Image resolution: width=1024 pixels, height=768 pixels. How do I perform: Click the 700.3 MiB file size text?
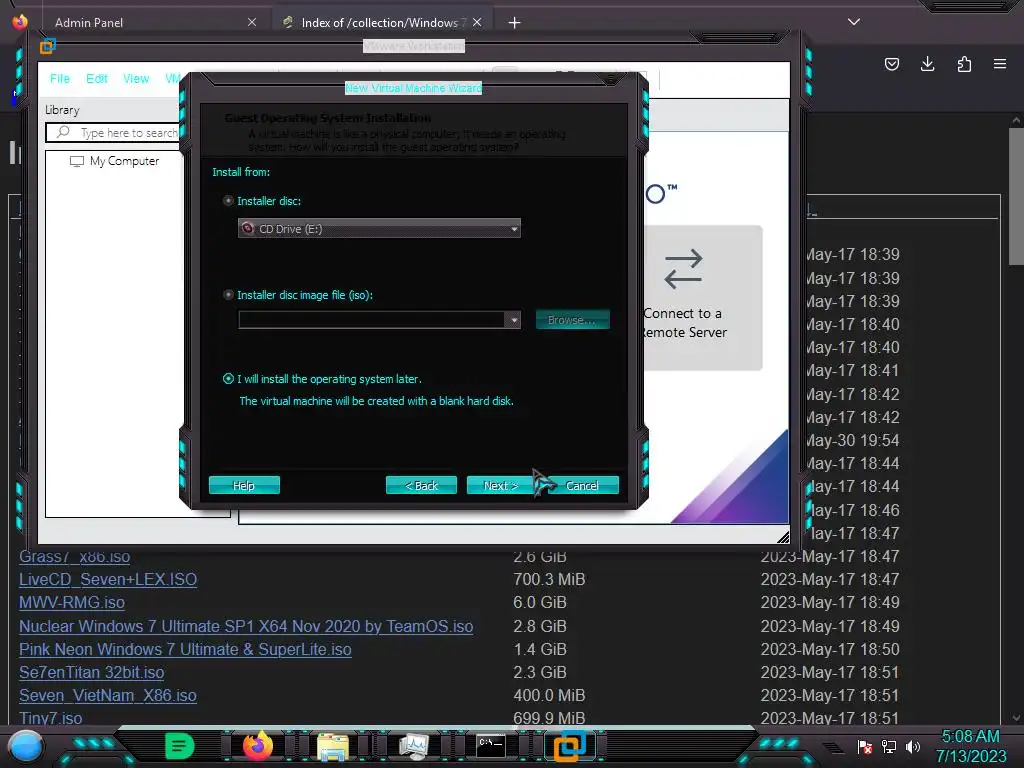point(549,579)
